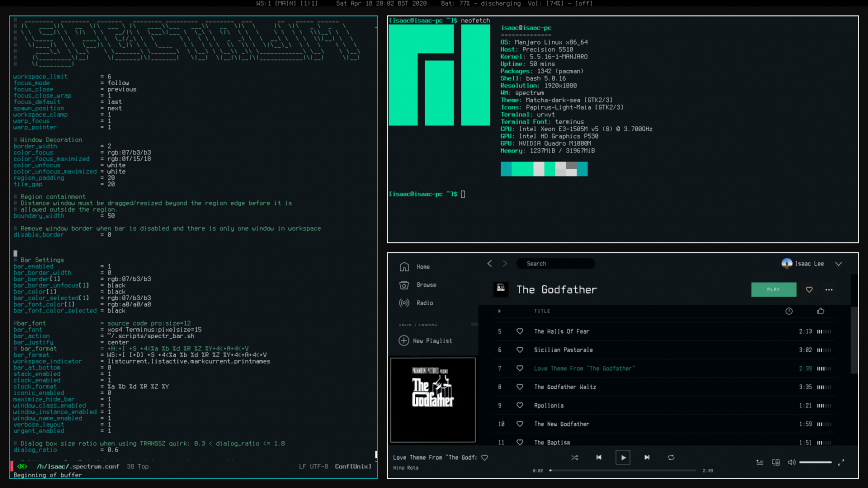The width and height of the screenshot is (868, 488).
Task: Save The Godfather album with header heart
Action: [809, 289]
